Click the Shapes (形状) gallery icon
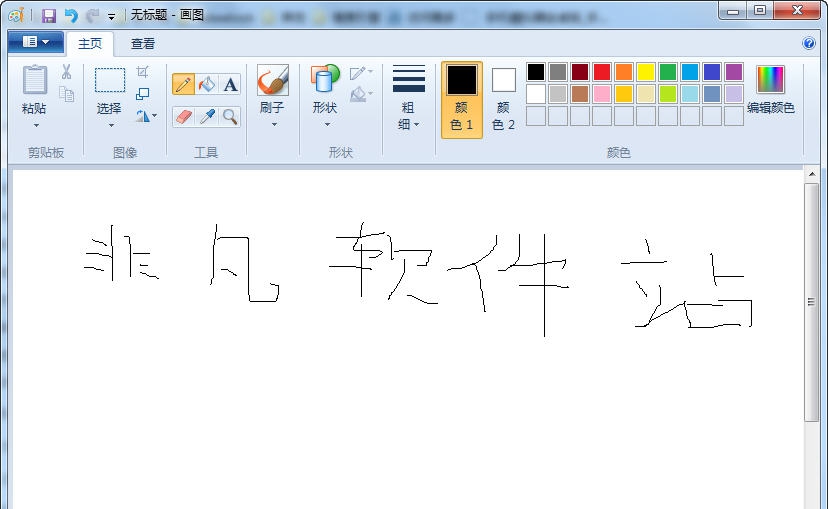 325,79
